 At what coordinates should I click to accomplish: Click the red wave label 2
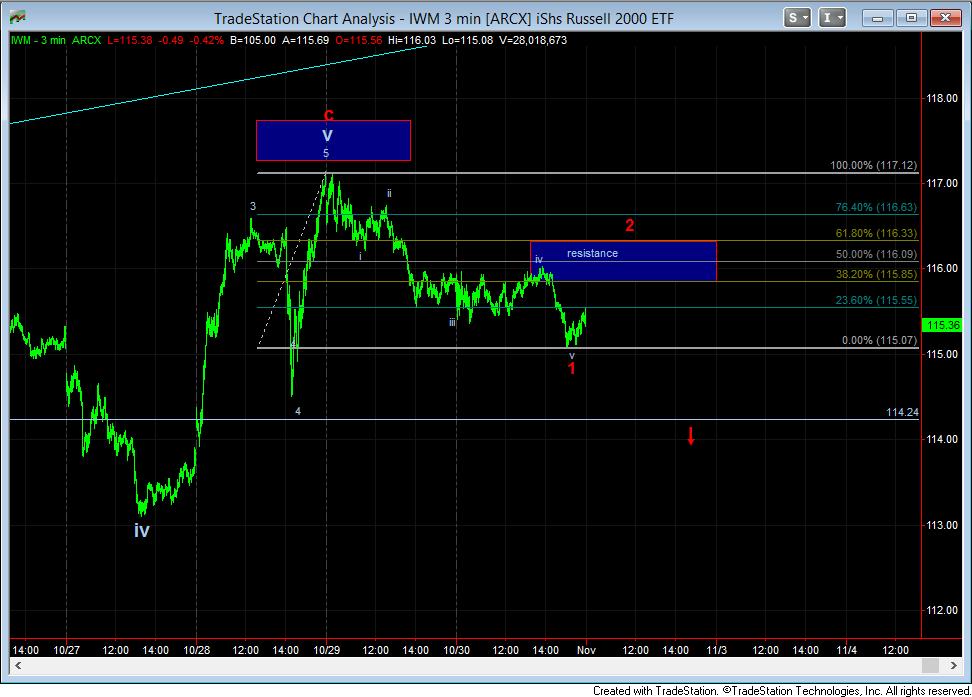pos(629,226)
